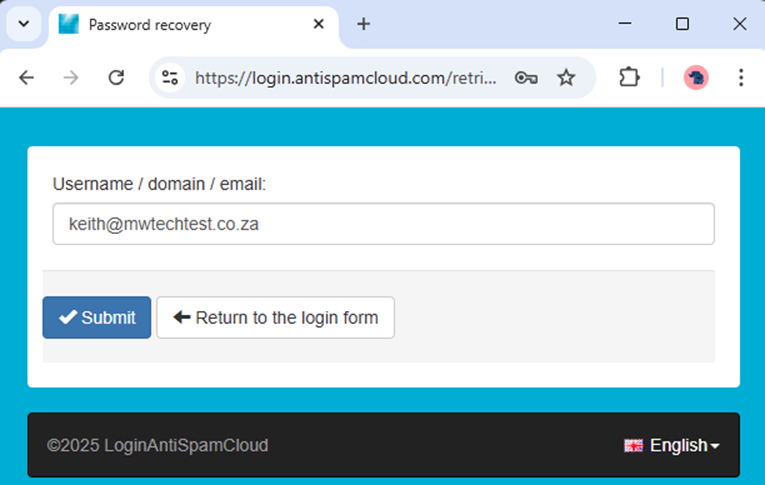
Task: Click the Username / domain / email field
Action: pos(383,224)
